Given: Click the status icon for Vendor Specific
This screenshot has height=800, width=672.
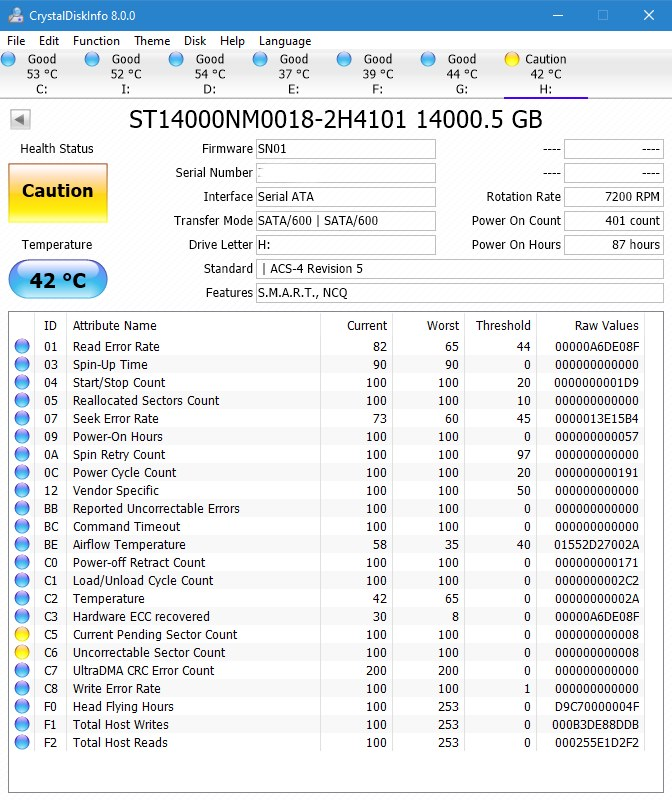Looking at the screenshot, I should click(22, 490).
